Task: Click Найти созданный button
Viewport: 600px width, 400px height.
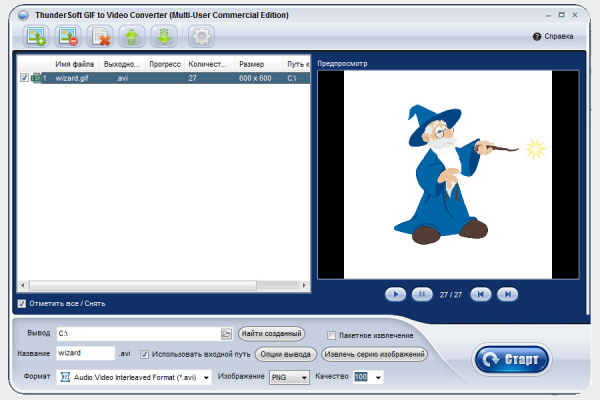Action: pos(271,333)
